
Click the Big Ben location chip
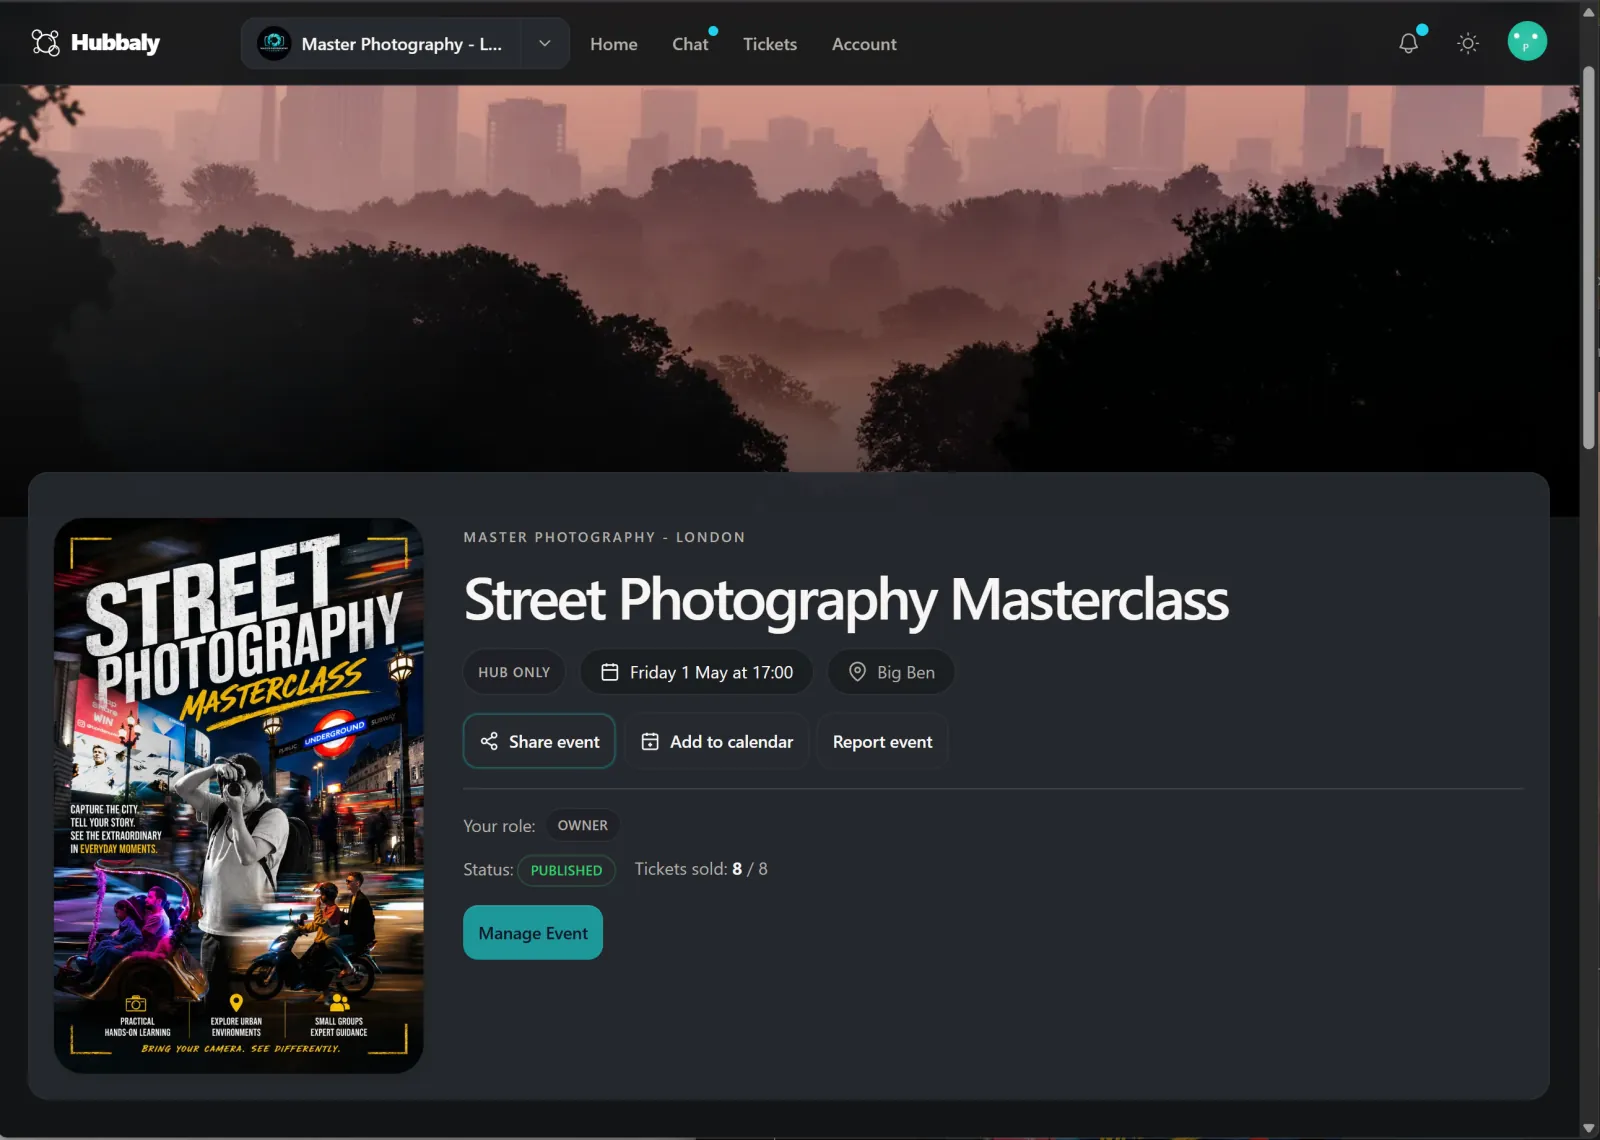tap(891, 672)
